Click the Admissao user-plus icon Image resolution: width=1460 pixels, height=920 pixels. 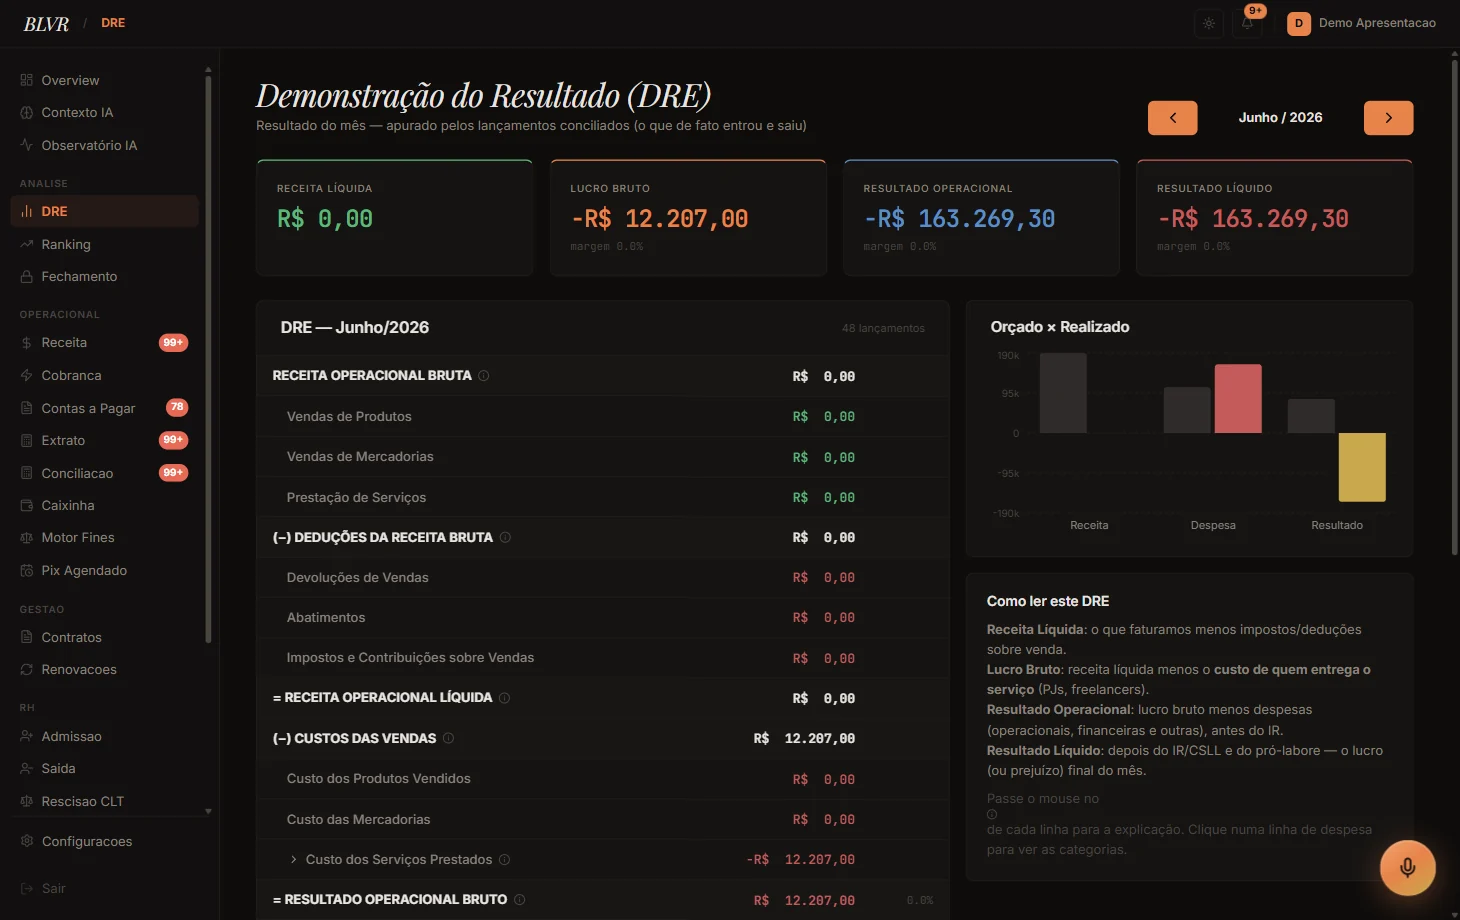click(x=27, y=736)
